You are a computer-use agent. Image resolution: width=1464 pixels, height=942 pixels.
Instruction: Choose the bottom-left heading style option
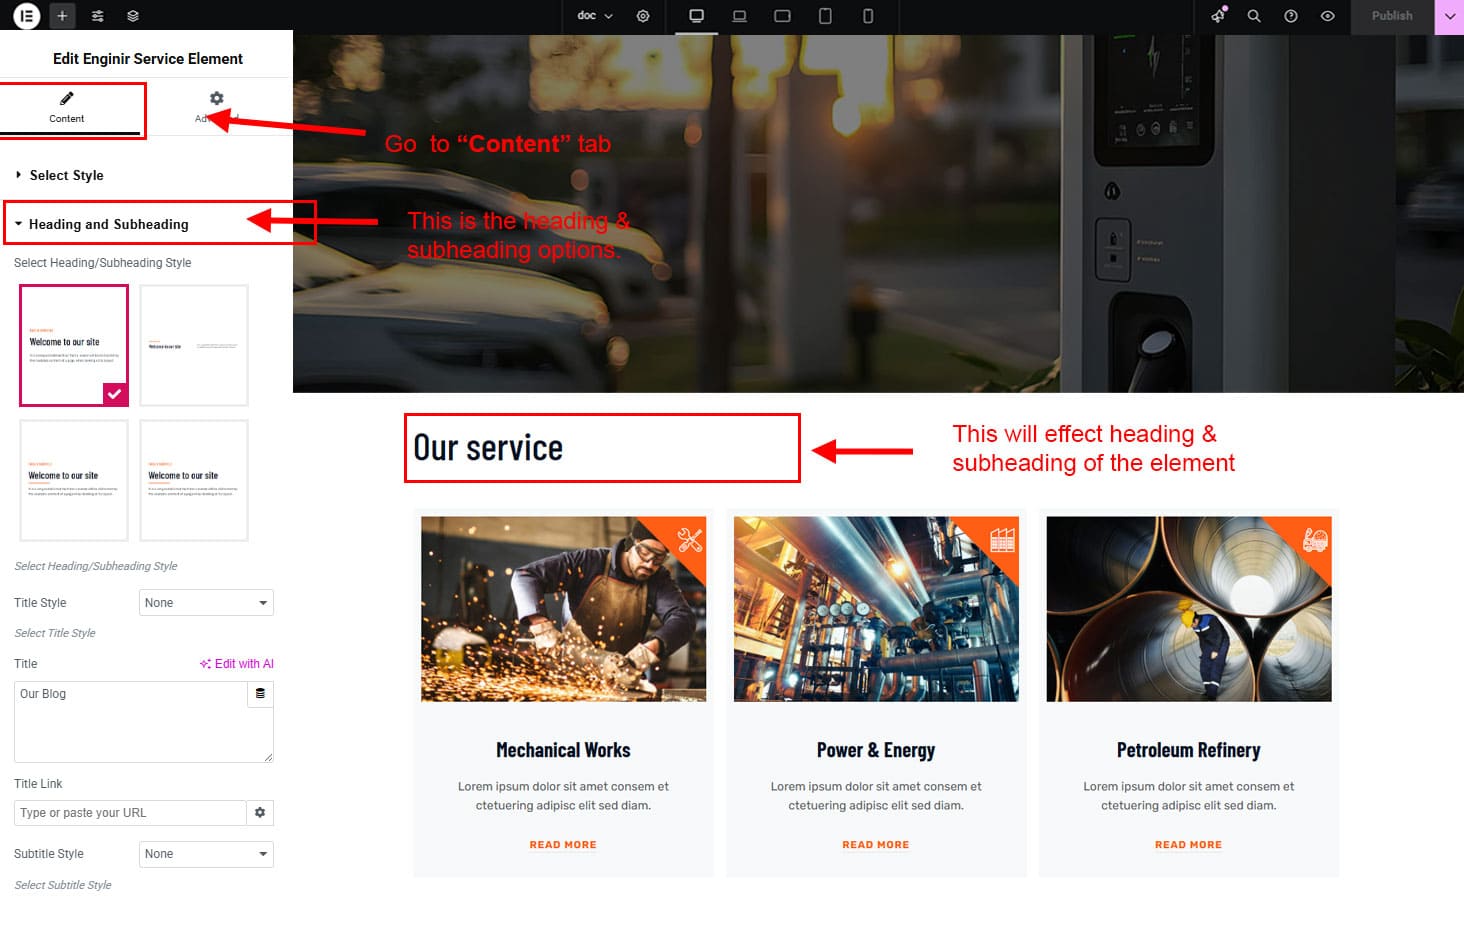[74, 480]
